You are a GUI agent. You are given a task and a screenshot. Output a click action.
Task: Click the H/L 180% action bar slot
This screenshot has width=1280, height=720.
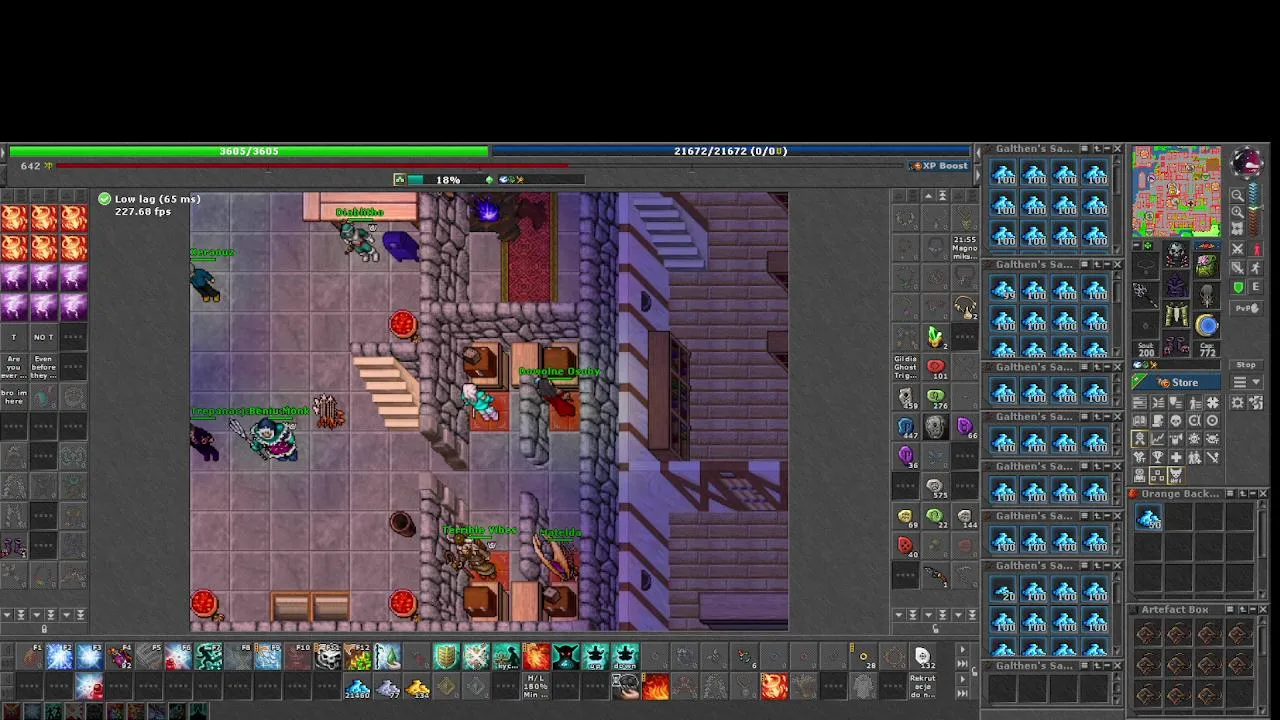(x=536, y=686)
